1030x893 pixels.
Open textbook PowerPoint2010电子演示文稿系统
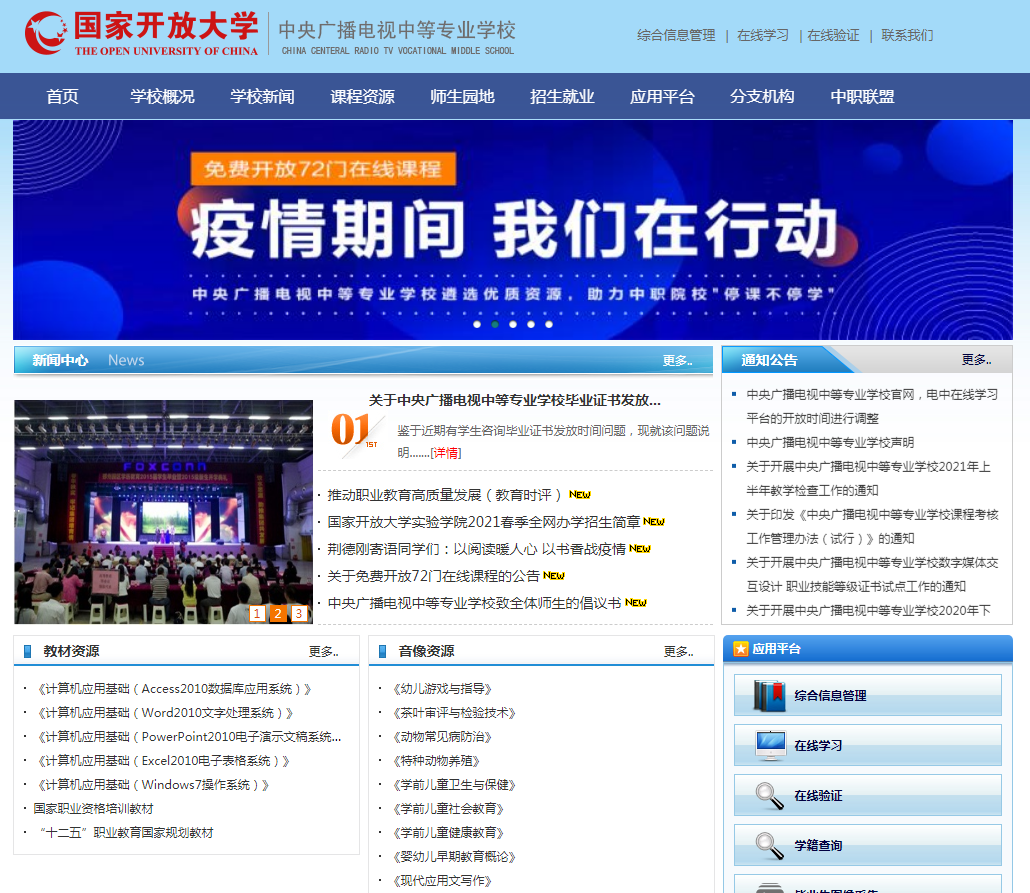[189, 737]
